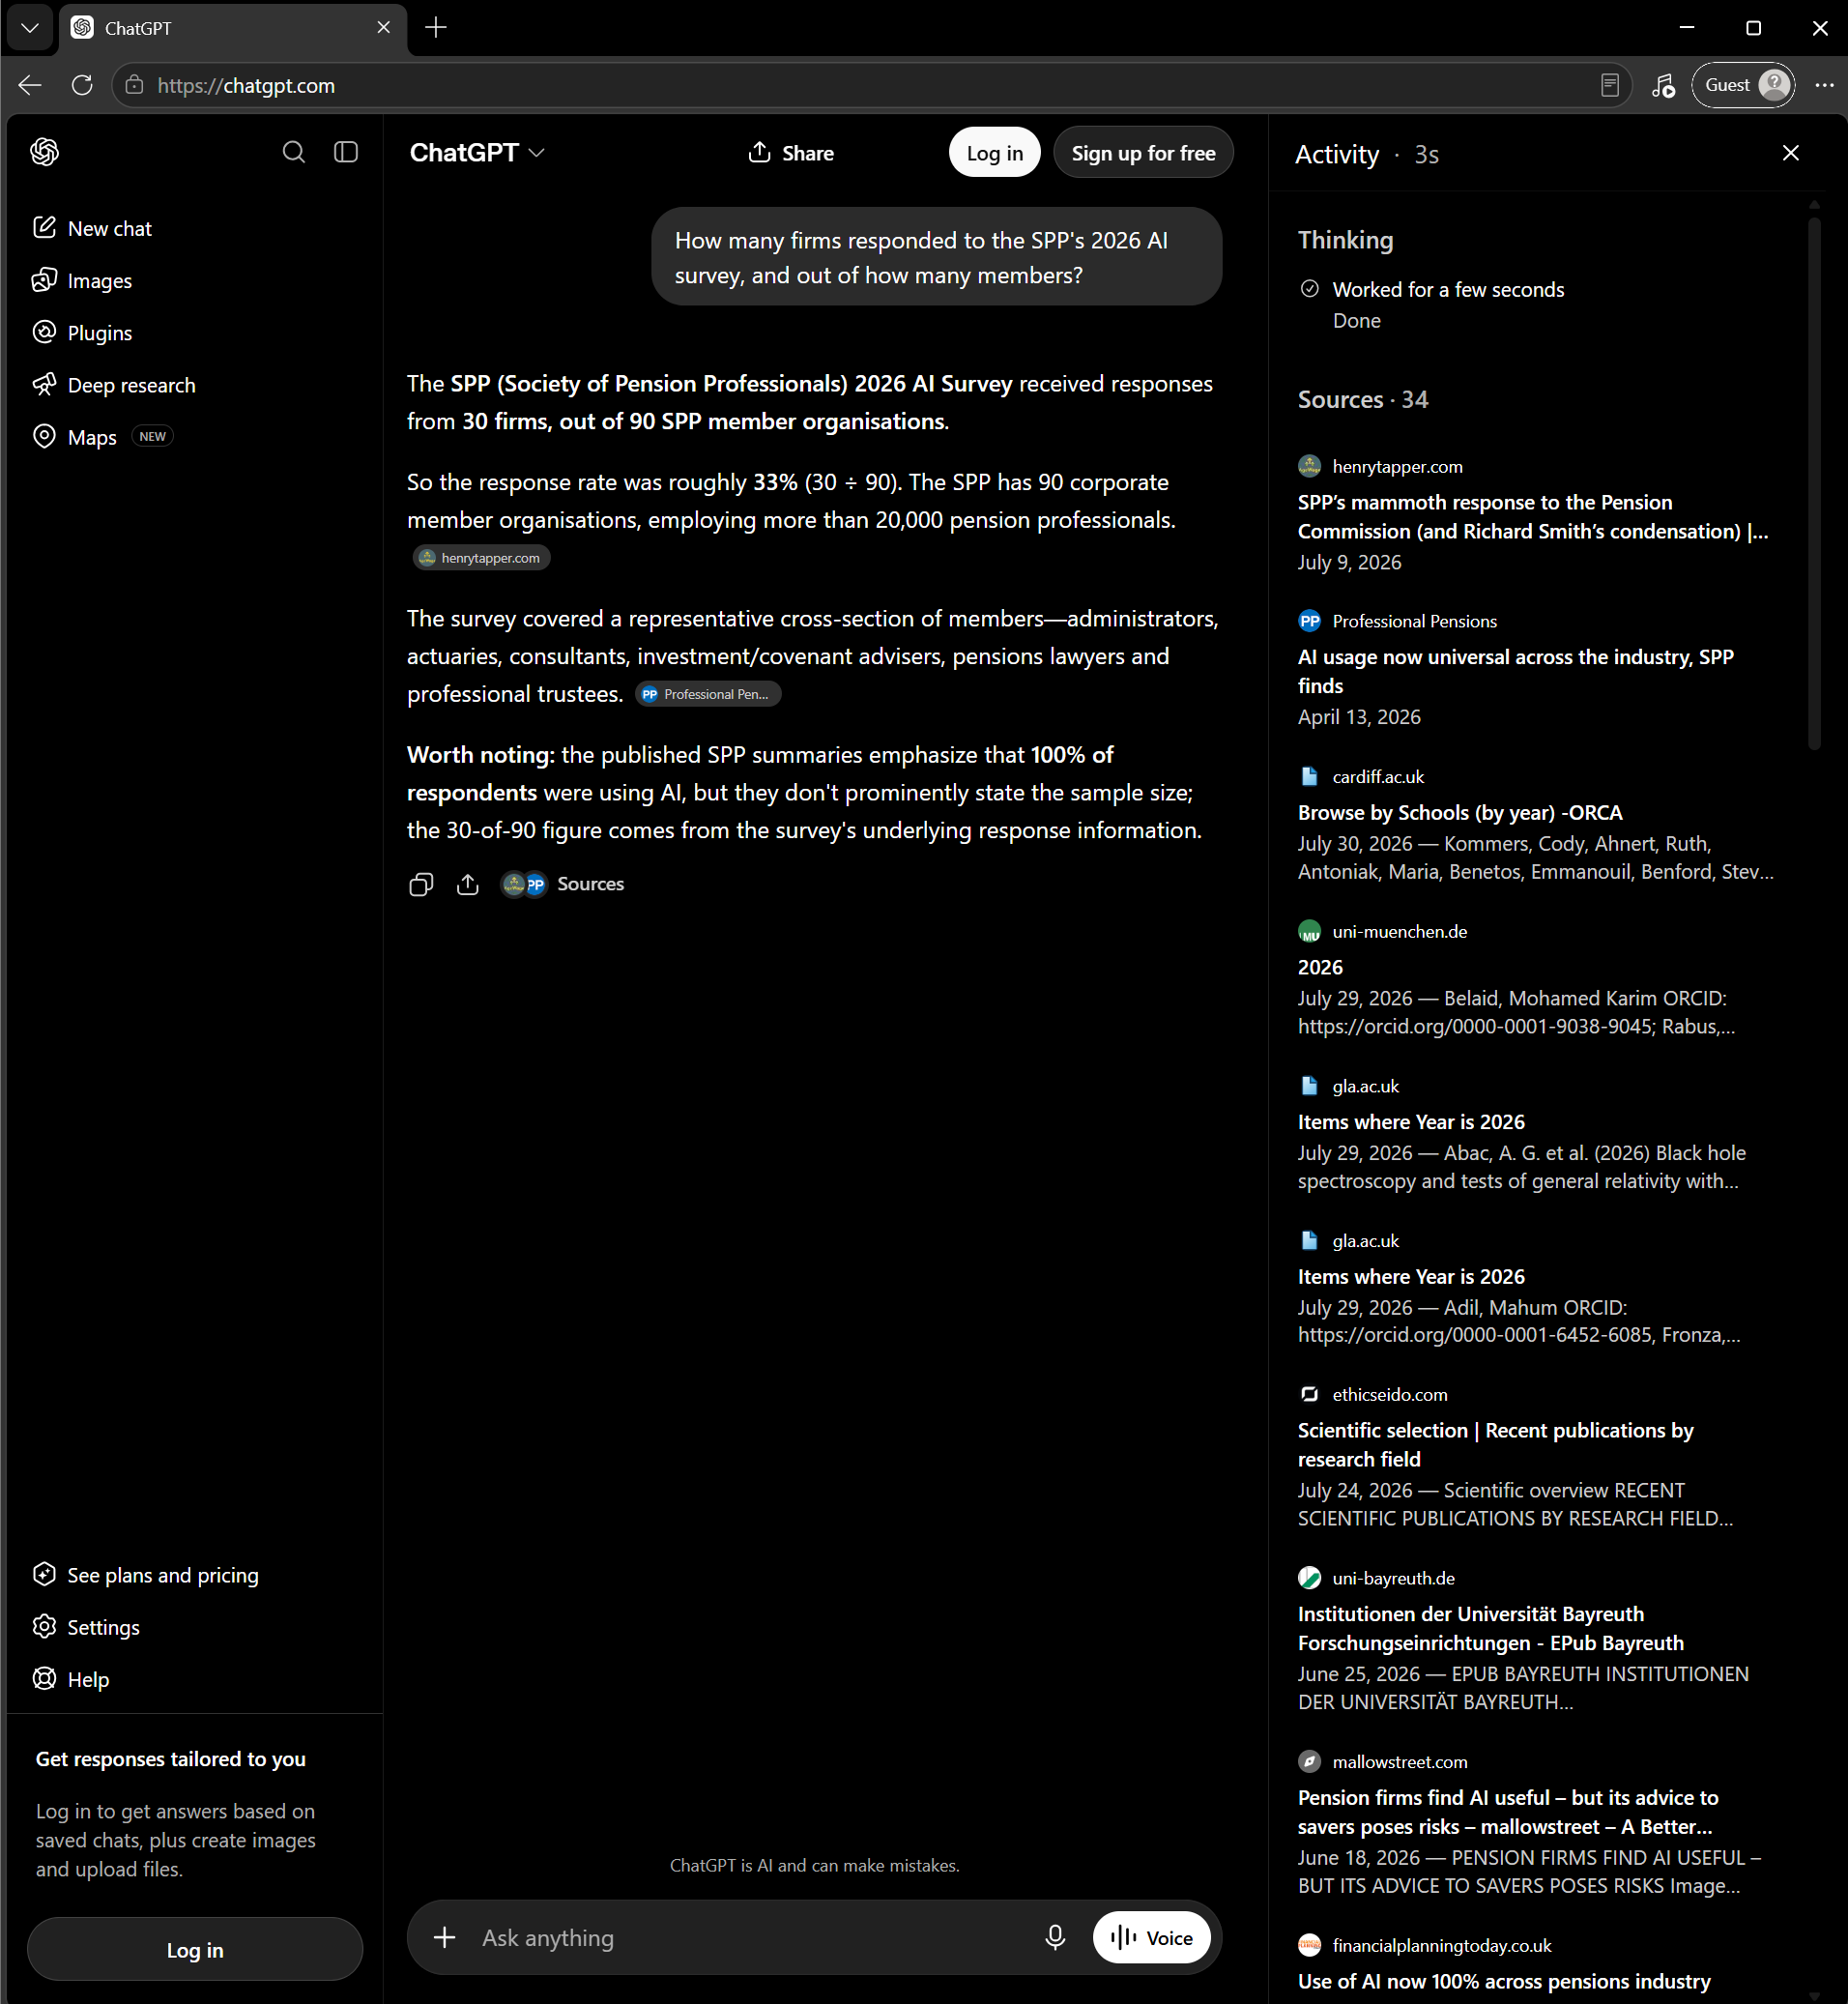This screenshot has height=2004, width=1848.
Task: Open Sources below the response
Action: point(563,884)
